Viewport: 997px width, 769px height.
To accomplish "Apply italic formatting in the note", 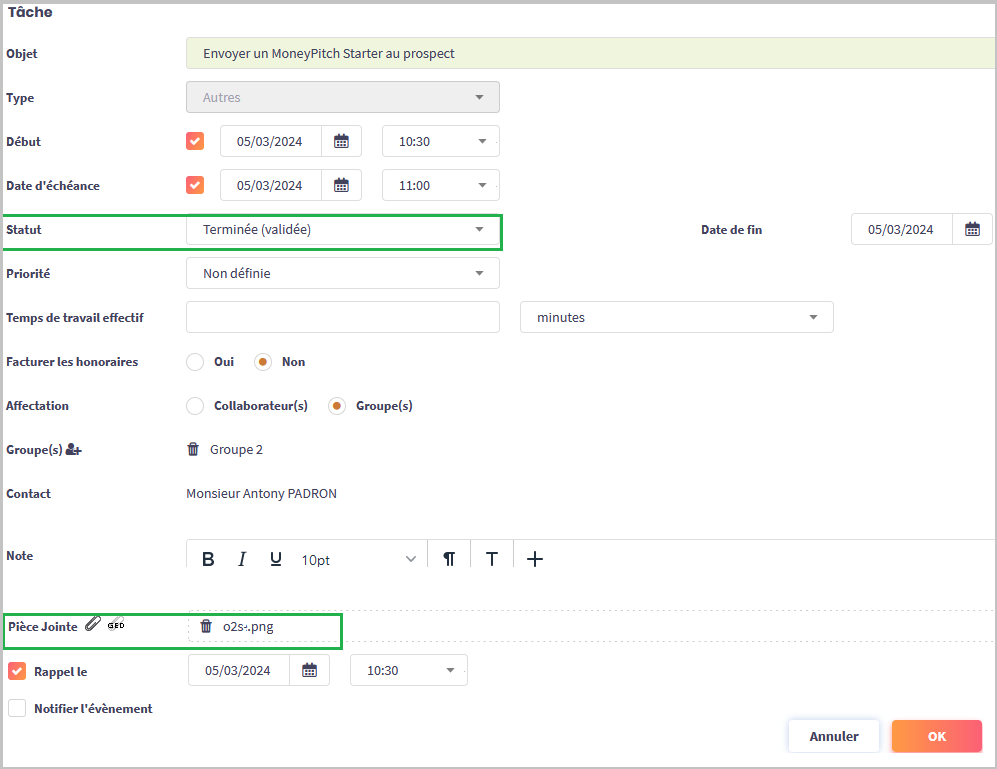I will pos(242,560).
